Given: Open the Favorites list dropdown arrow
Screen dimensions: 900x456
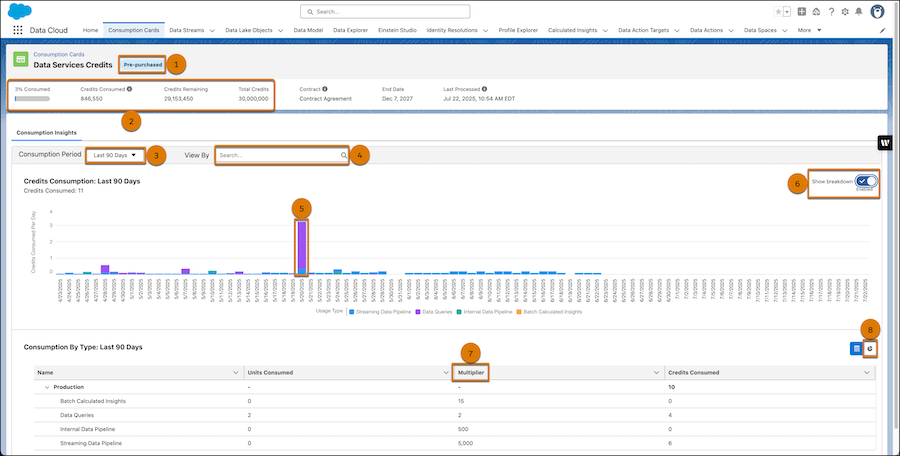Looking at the screenshot, I should [x=787, y=11].
